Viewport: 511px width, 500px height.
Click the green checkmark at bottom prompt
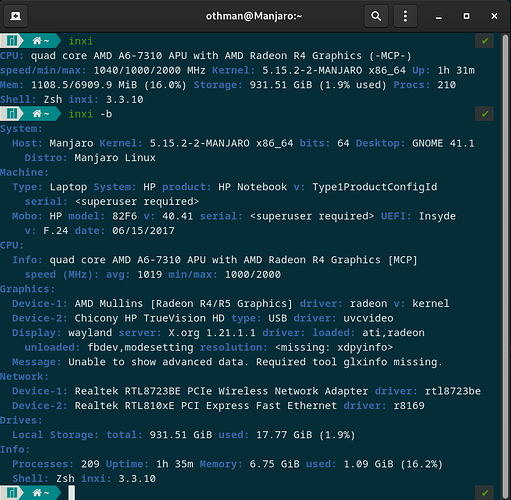point(485,493)
